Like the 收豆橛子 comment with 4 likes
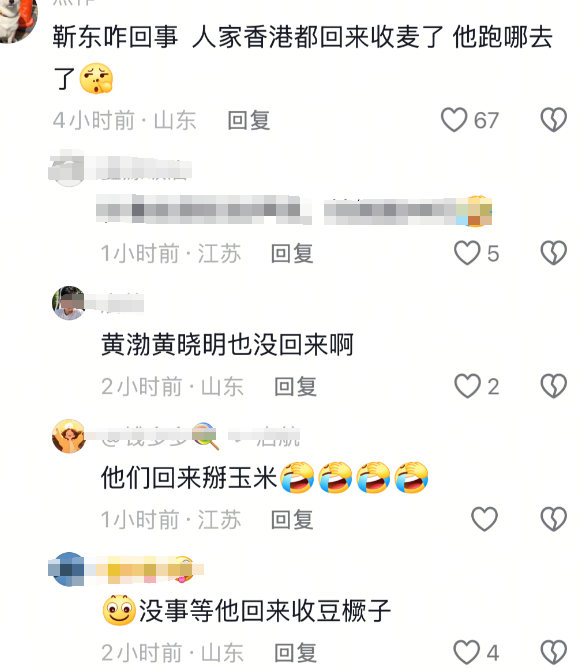 pyautogui.click(x=467, y=652)
